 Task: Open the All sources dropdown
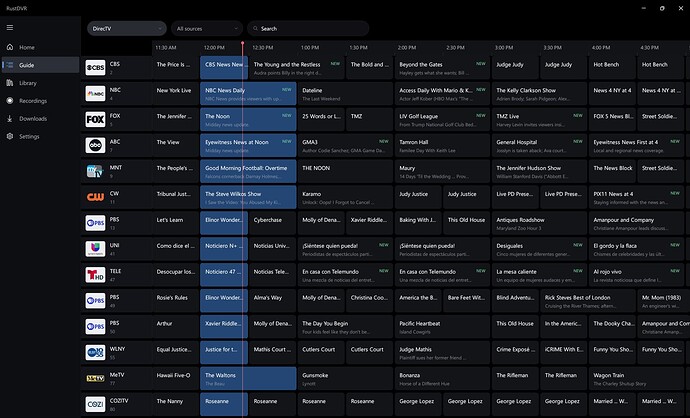tap(207, 29)
